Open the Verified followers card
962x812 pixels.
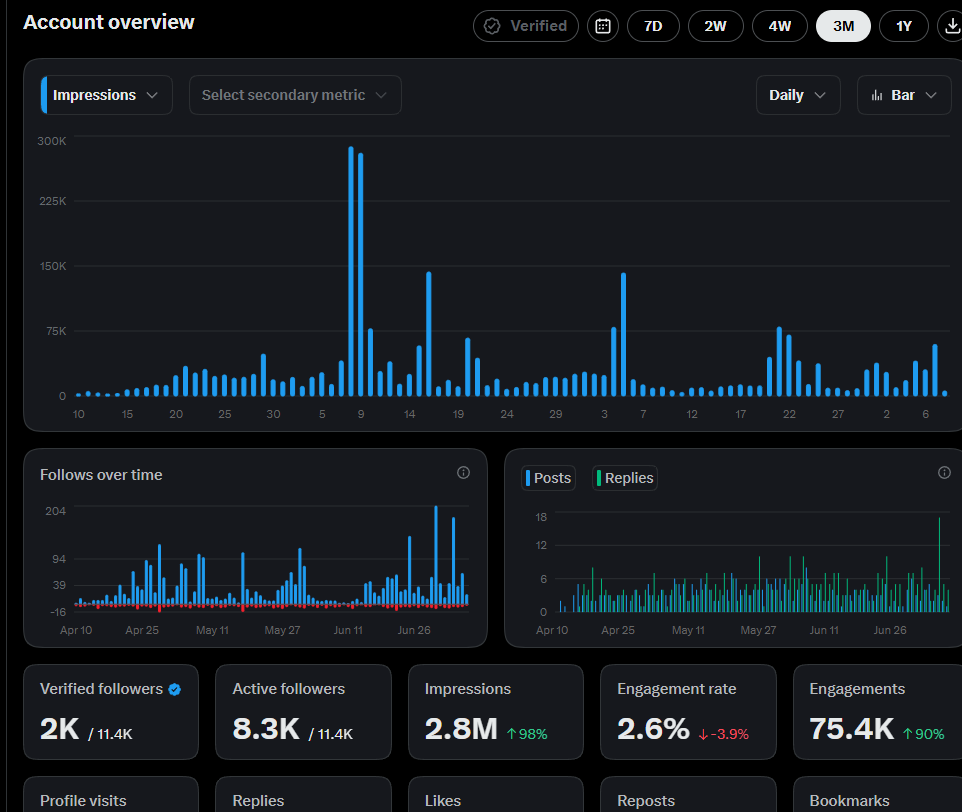[111, 711]
